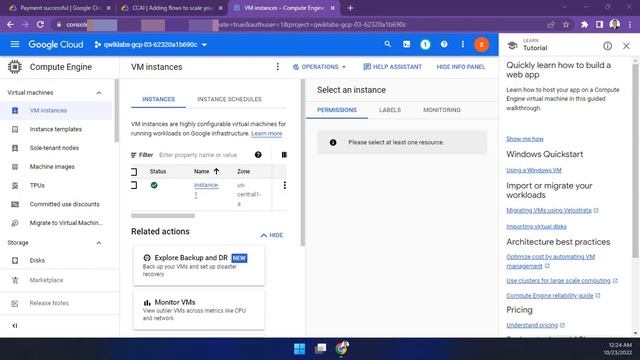Click Help Assistant button
This screenshot has height=360, width=640.
pyautogui.click(x=392, y=67)
